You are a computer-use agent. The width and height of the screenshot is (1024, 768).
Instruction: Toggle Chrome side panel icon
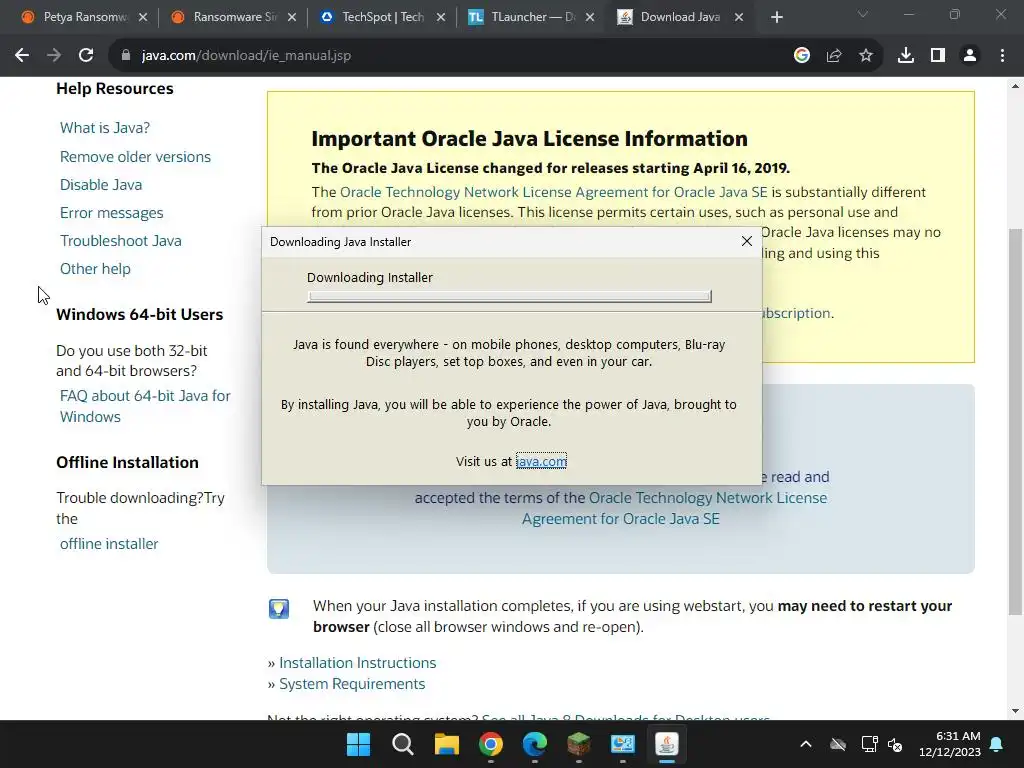coord(938,56)
